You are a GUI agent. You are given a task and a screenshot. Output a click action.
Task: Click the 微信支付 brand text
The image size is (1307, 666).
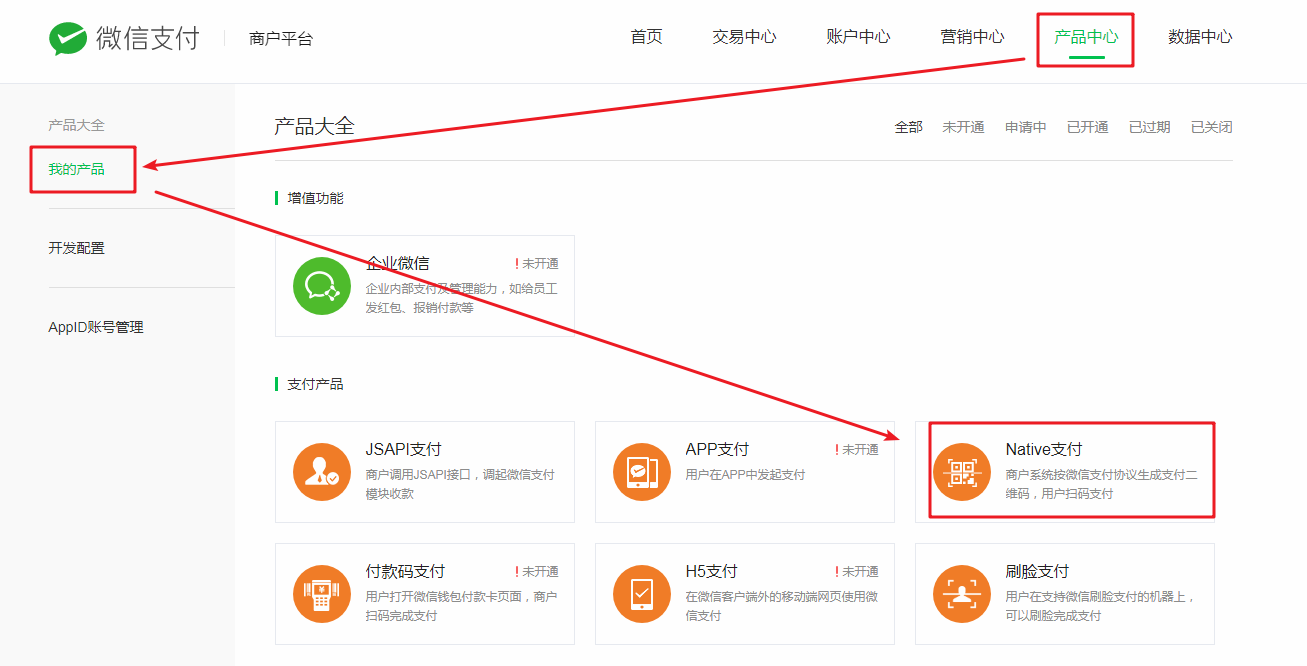point(148,38)
